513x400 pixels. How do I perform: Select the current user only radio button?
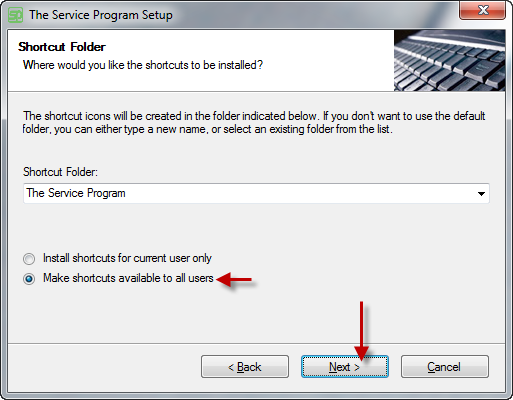tap(29, 259)
